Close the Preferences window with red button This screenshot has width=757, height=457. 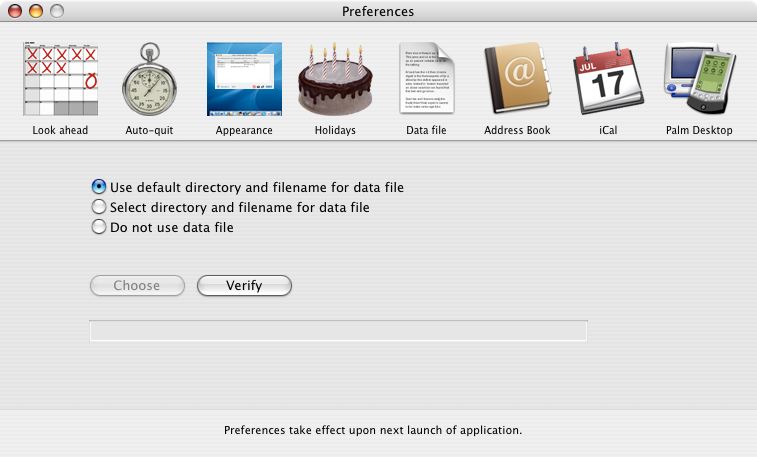15,12
